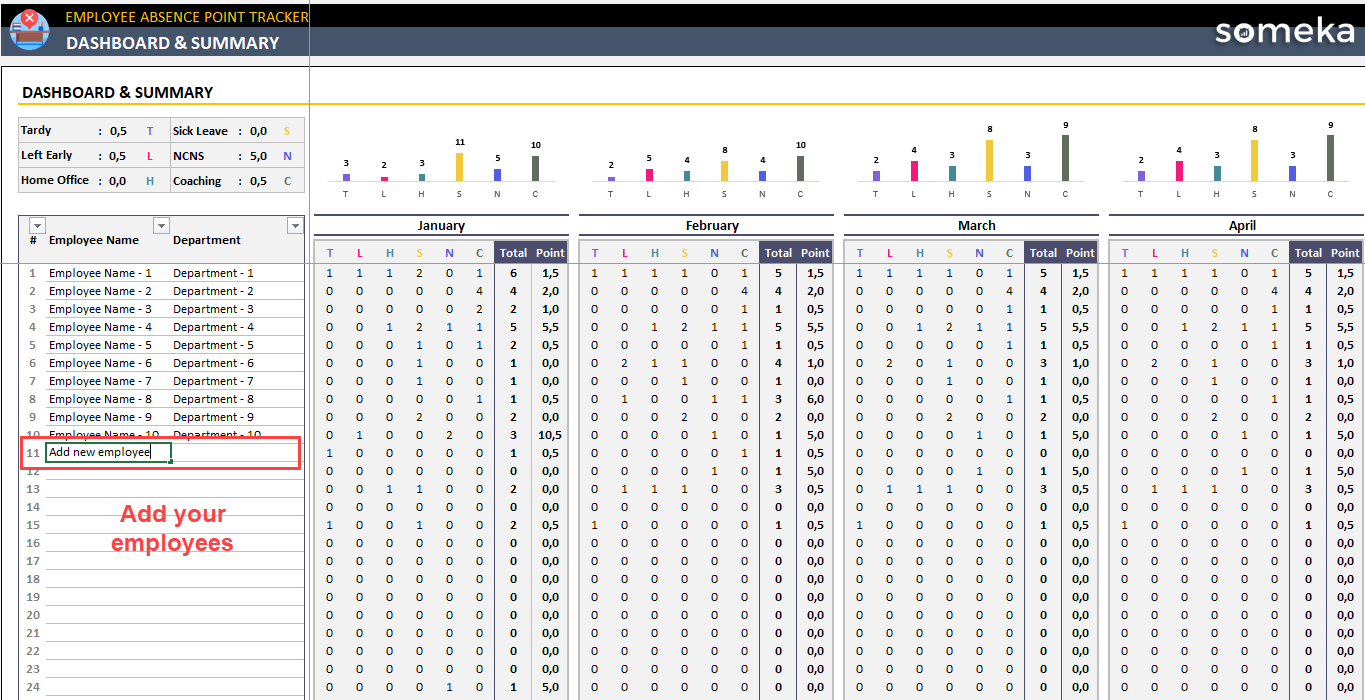Select the Department - 3 cell
This screenshot has width=1365, height=700.
213,309
